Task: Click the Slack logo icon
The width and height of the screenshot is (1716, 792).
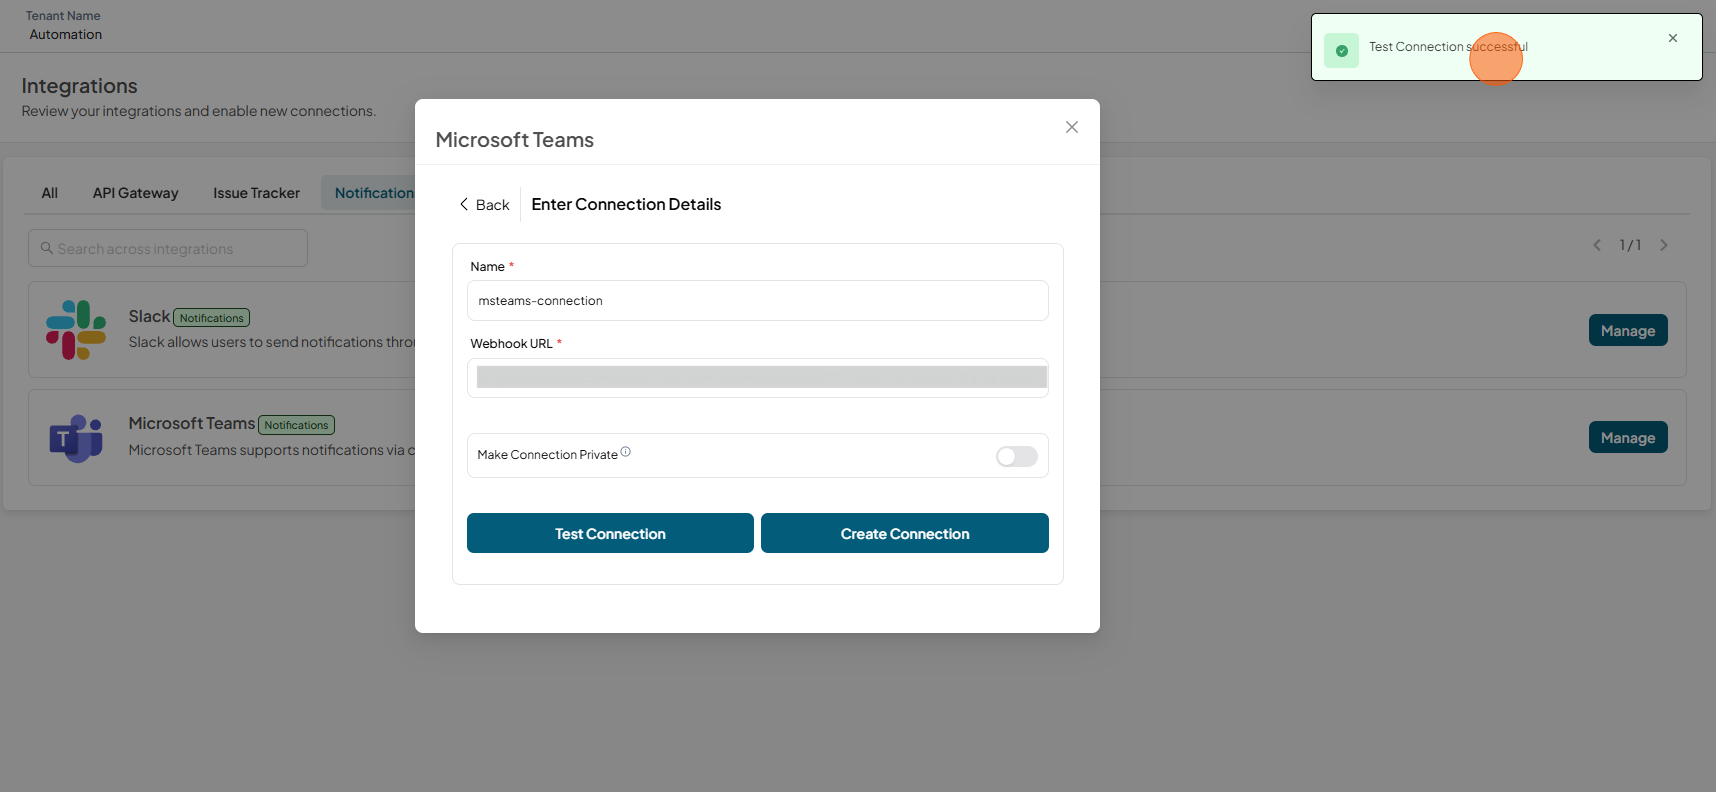Action: point(76,330)
